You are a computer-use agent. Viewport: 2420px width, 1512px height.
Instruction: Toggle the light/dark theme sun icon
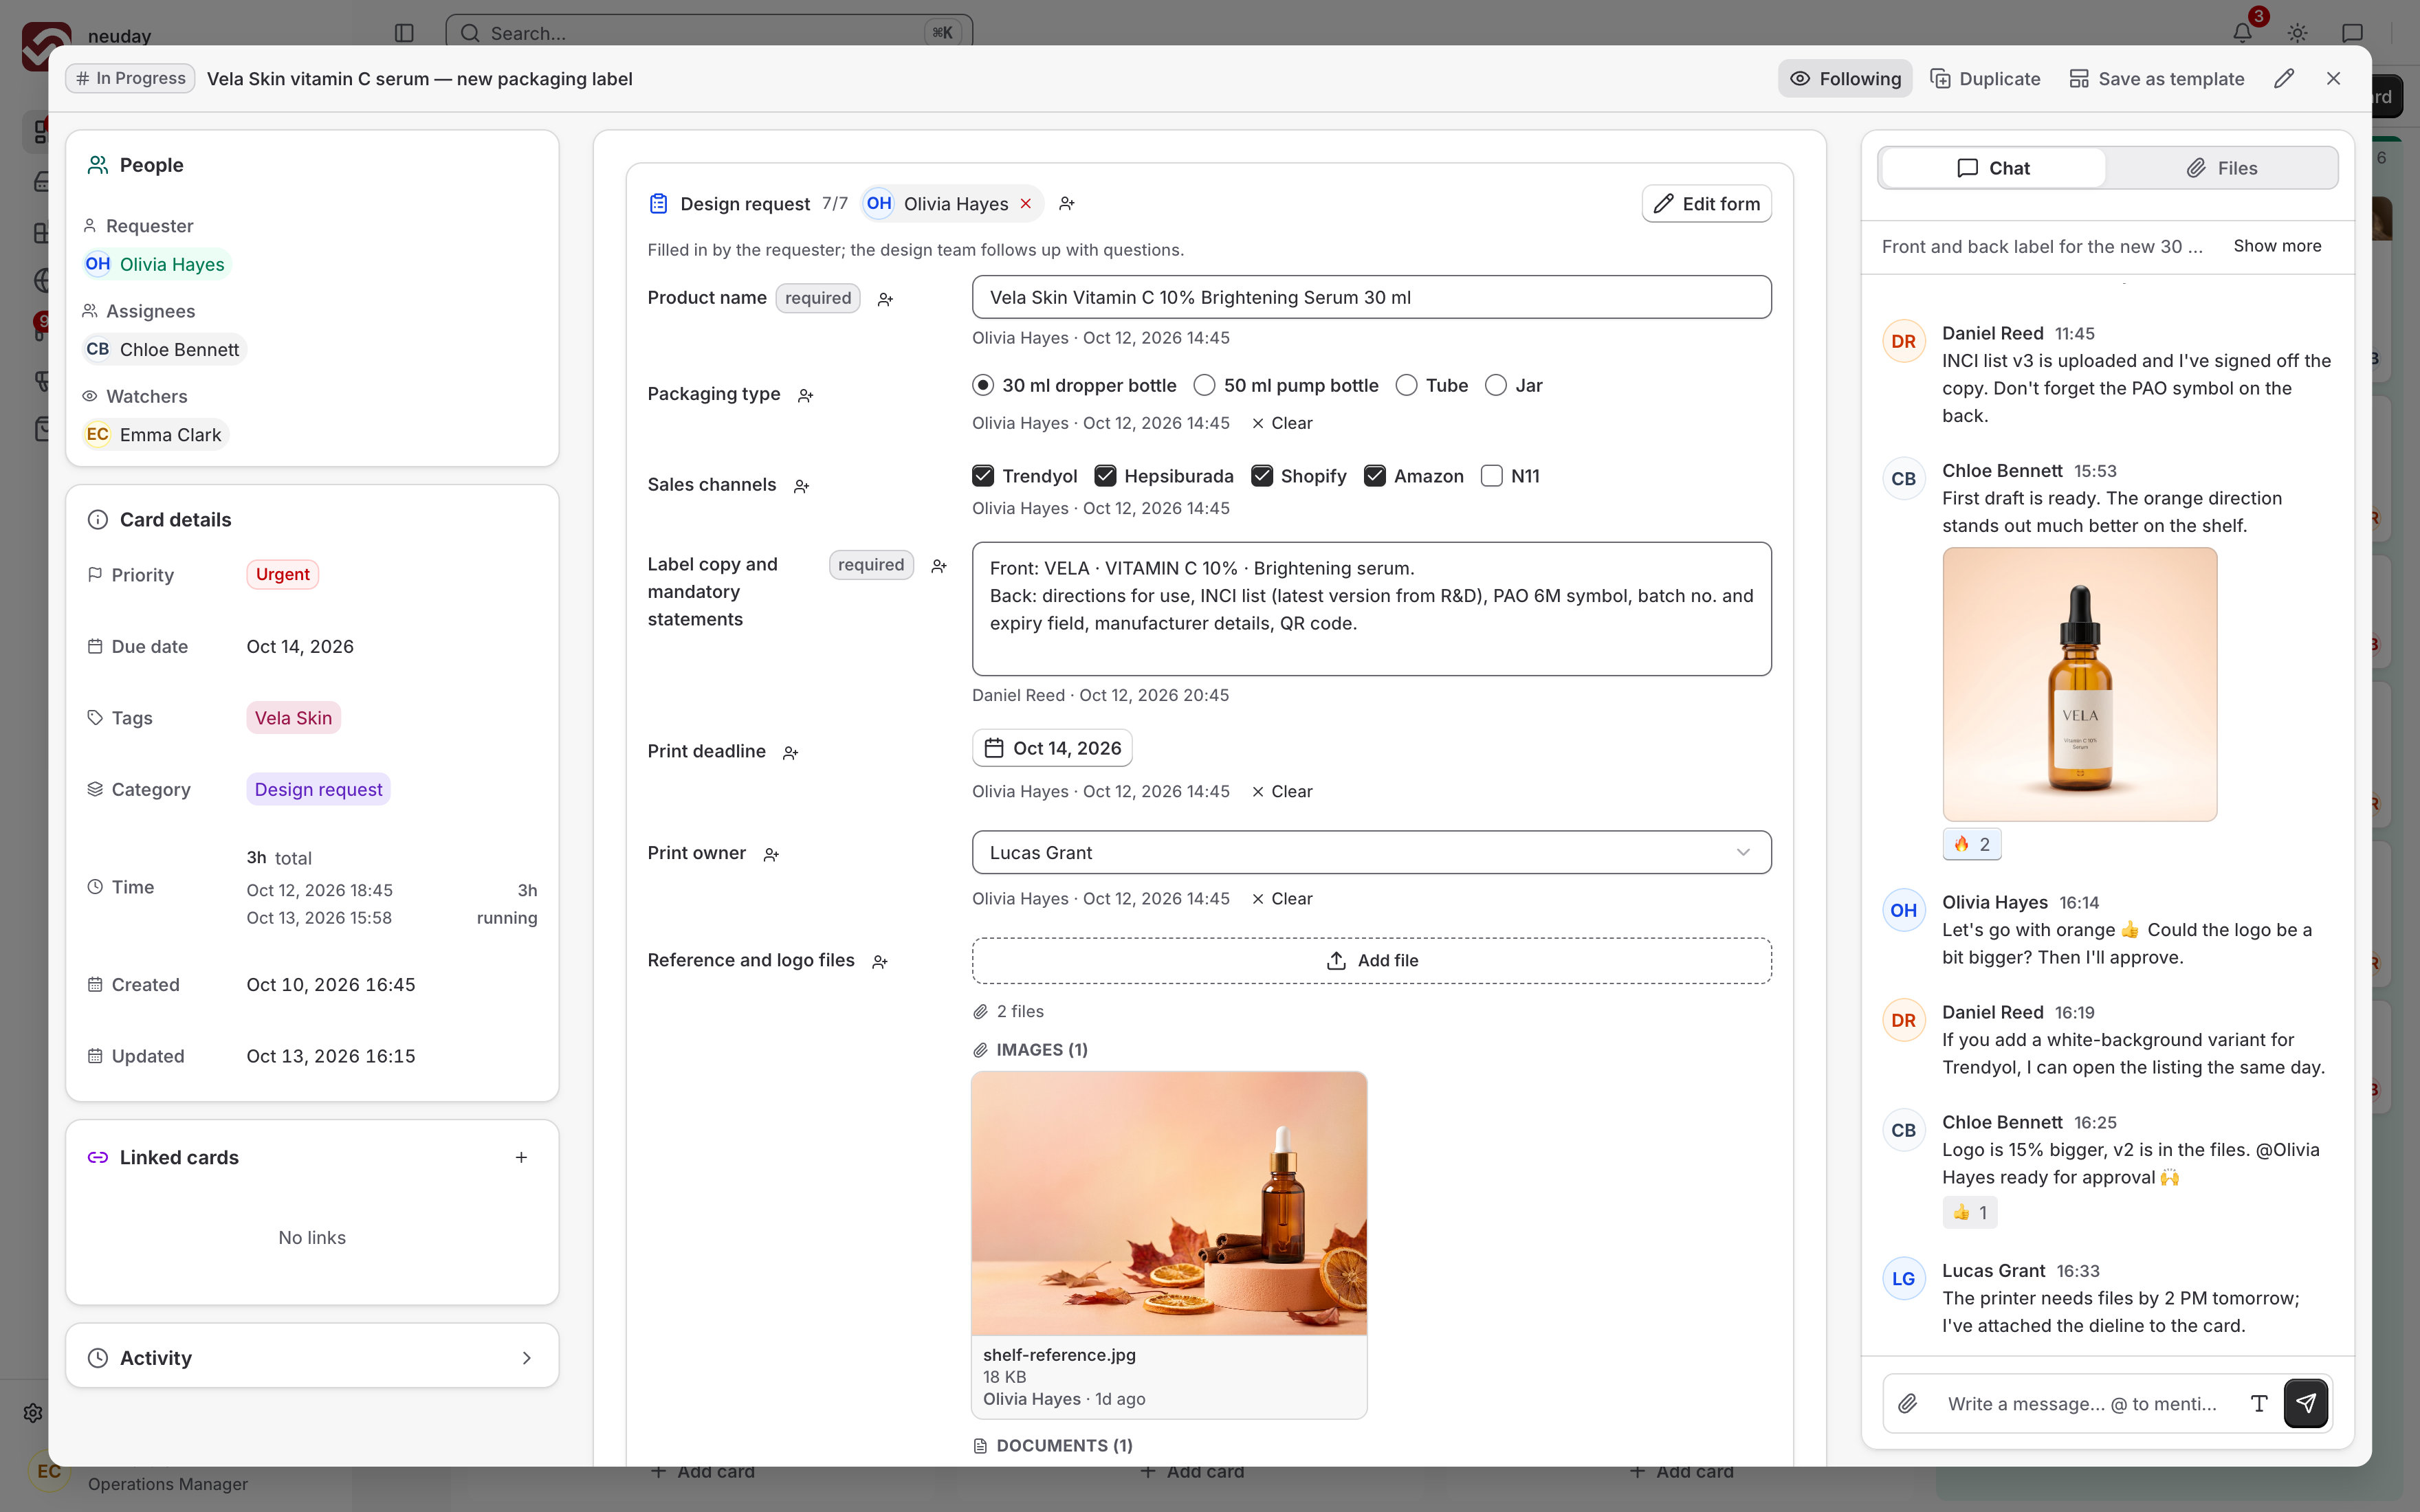coord(2297,33)
